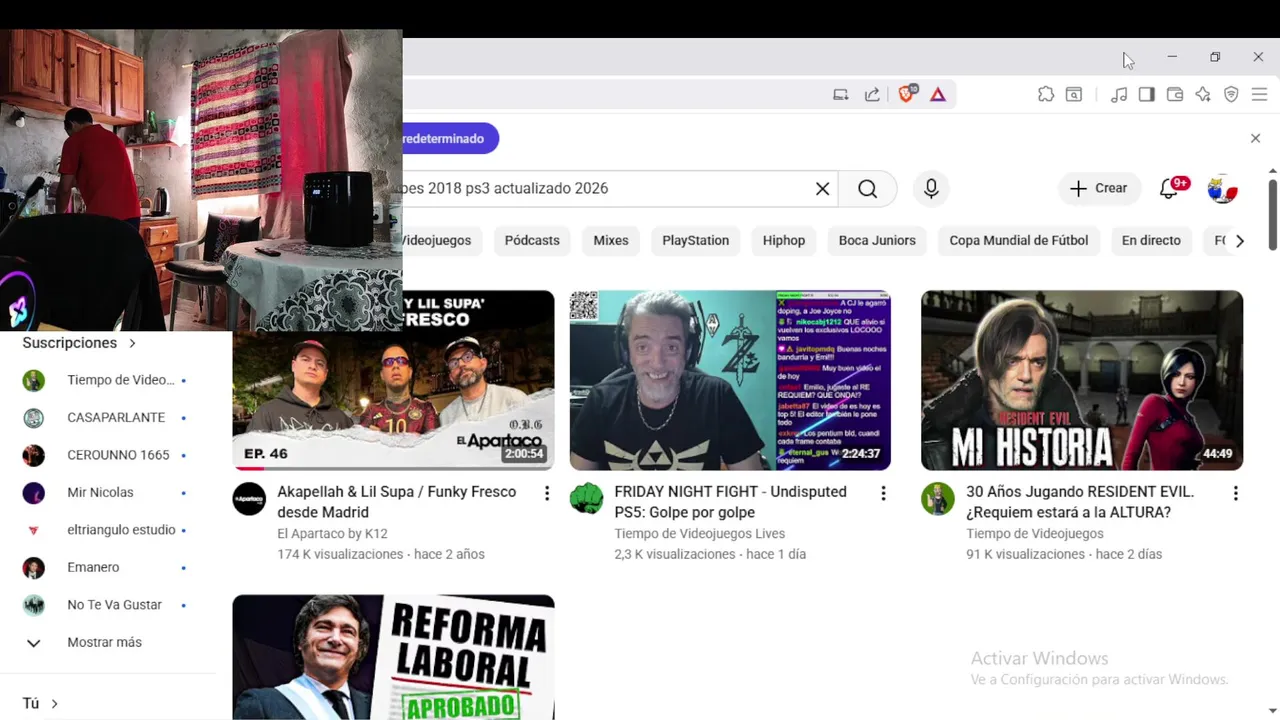
Task: Select the Hiphop filter chip
Action: pos(784,240)
